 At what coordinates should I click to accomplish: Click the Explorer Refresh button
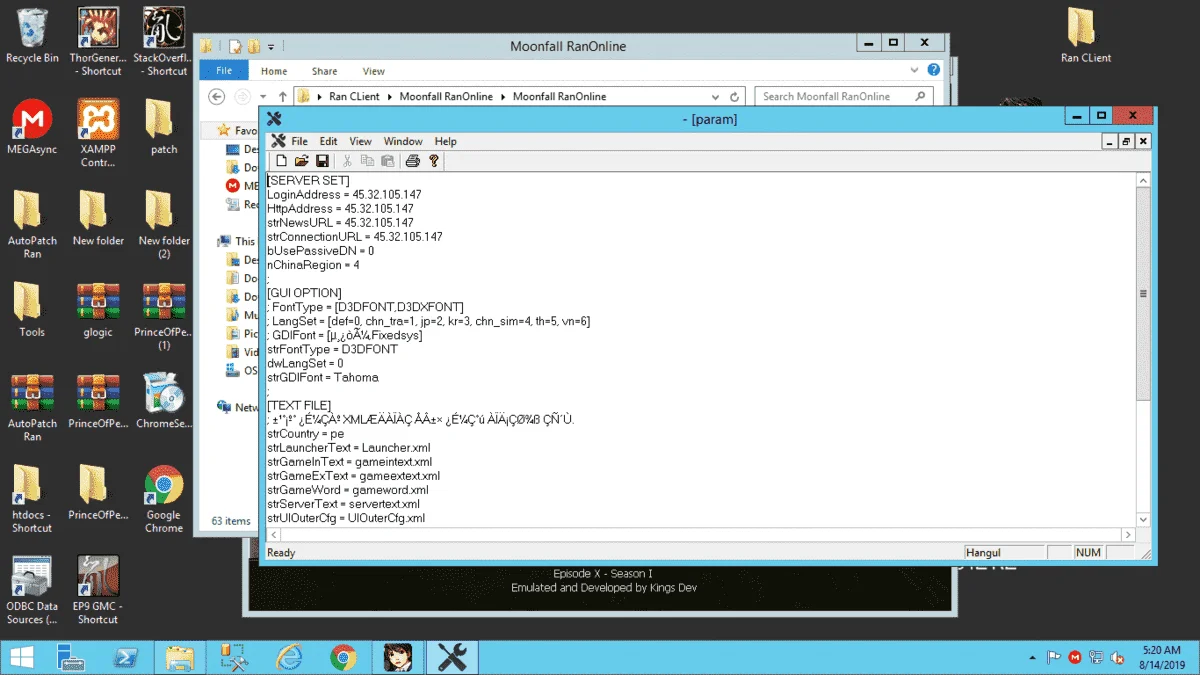tap(735, 97)
